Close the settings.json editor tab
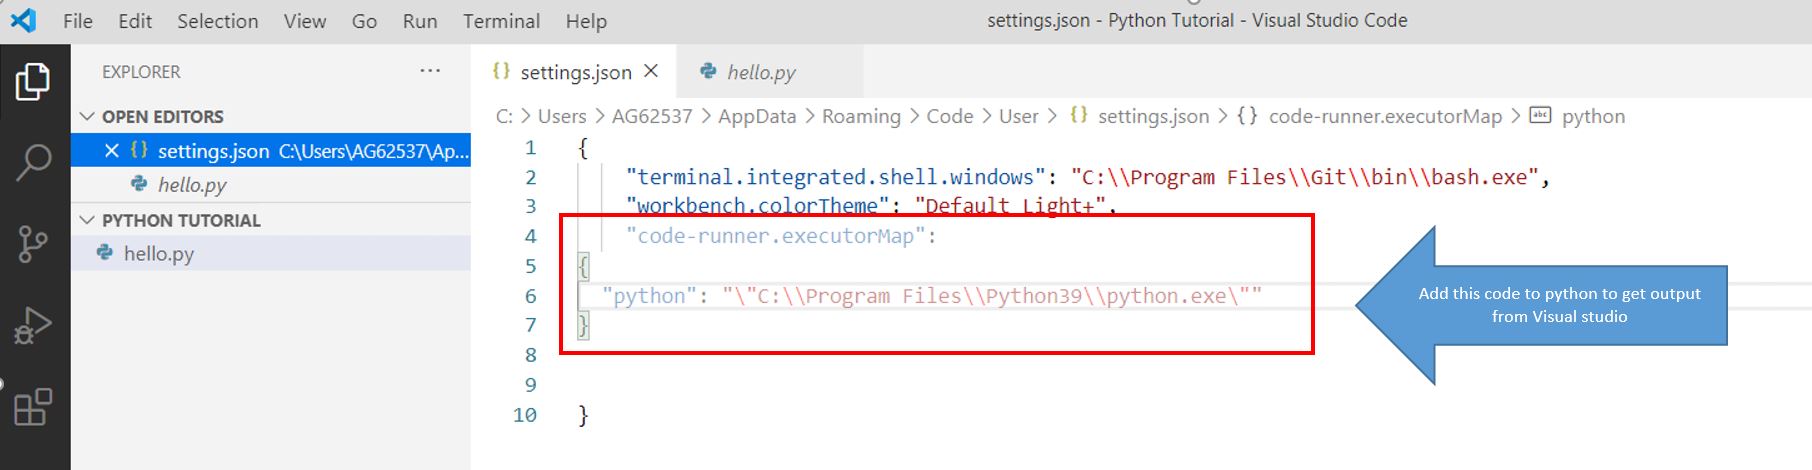 651,71
